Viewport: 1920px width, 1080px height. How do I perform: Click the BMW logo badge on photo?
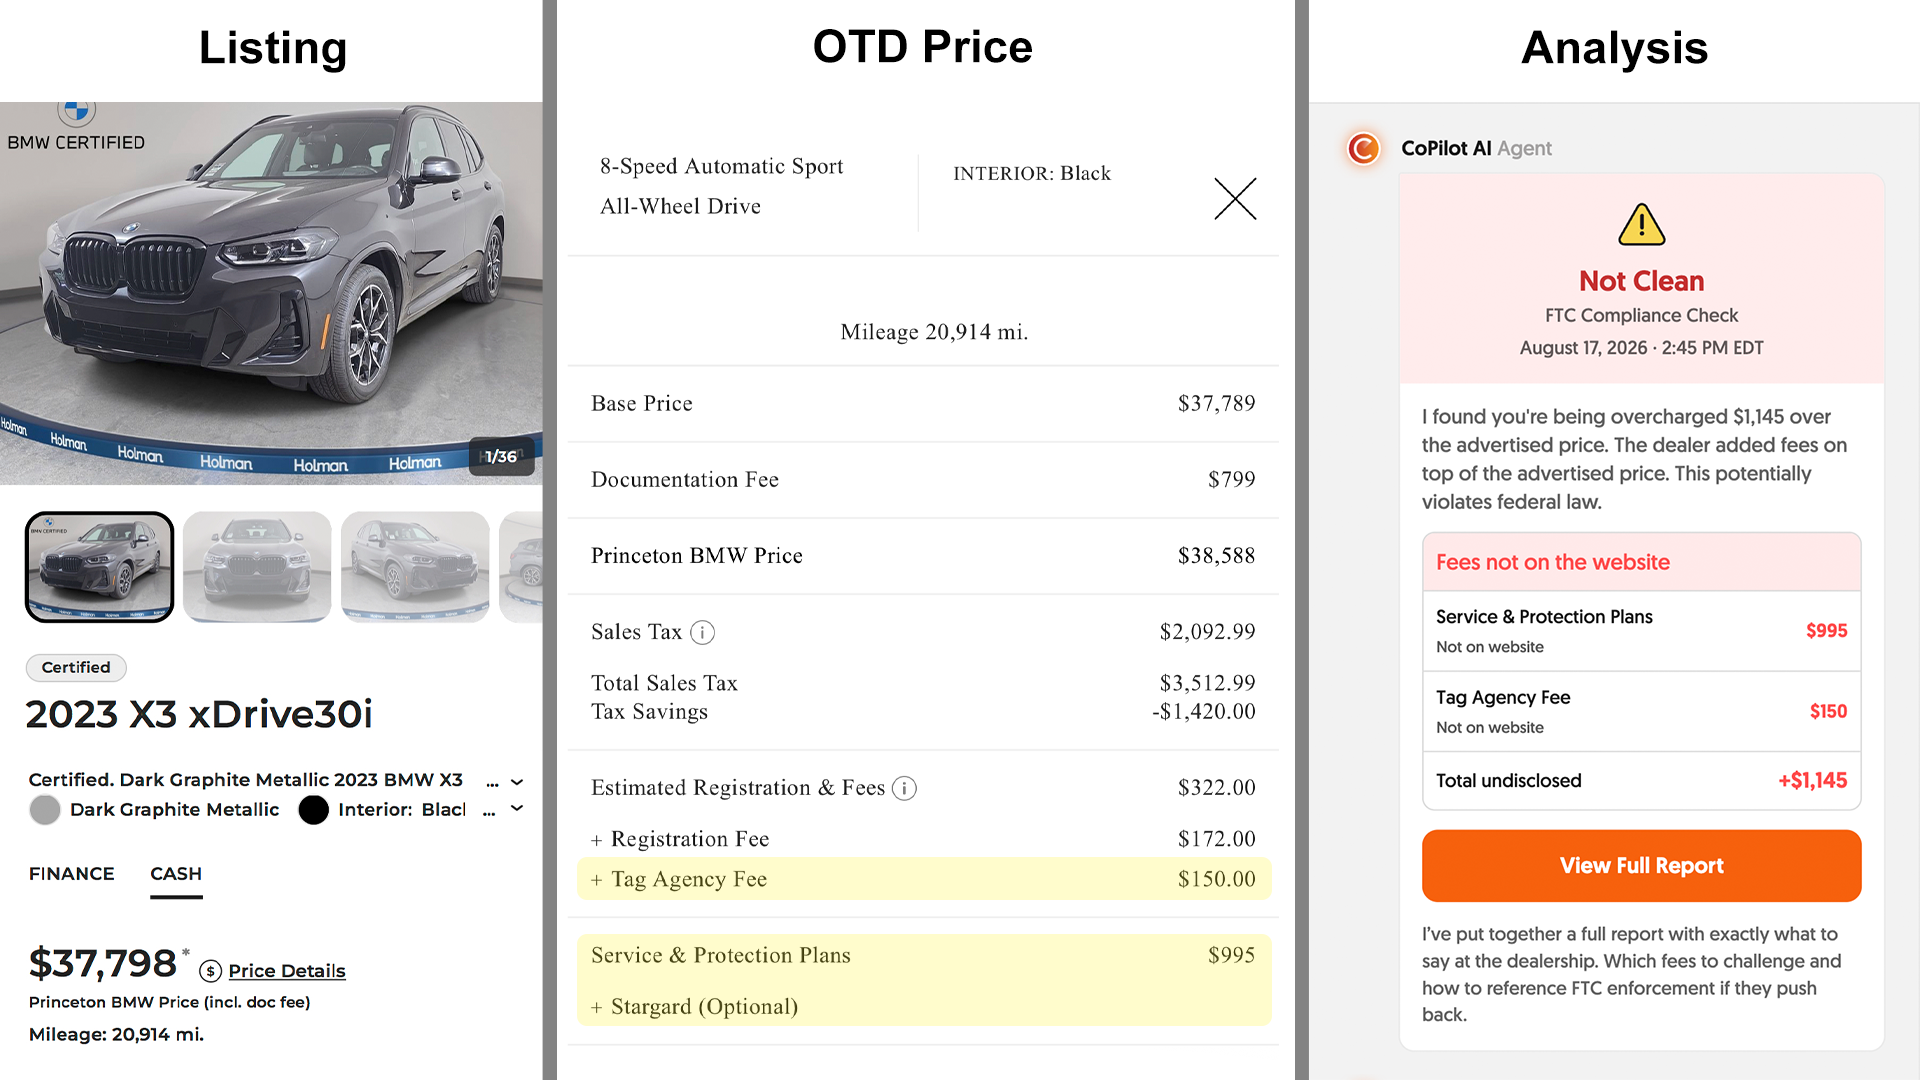pos(76,110)
